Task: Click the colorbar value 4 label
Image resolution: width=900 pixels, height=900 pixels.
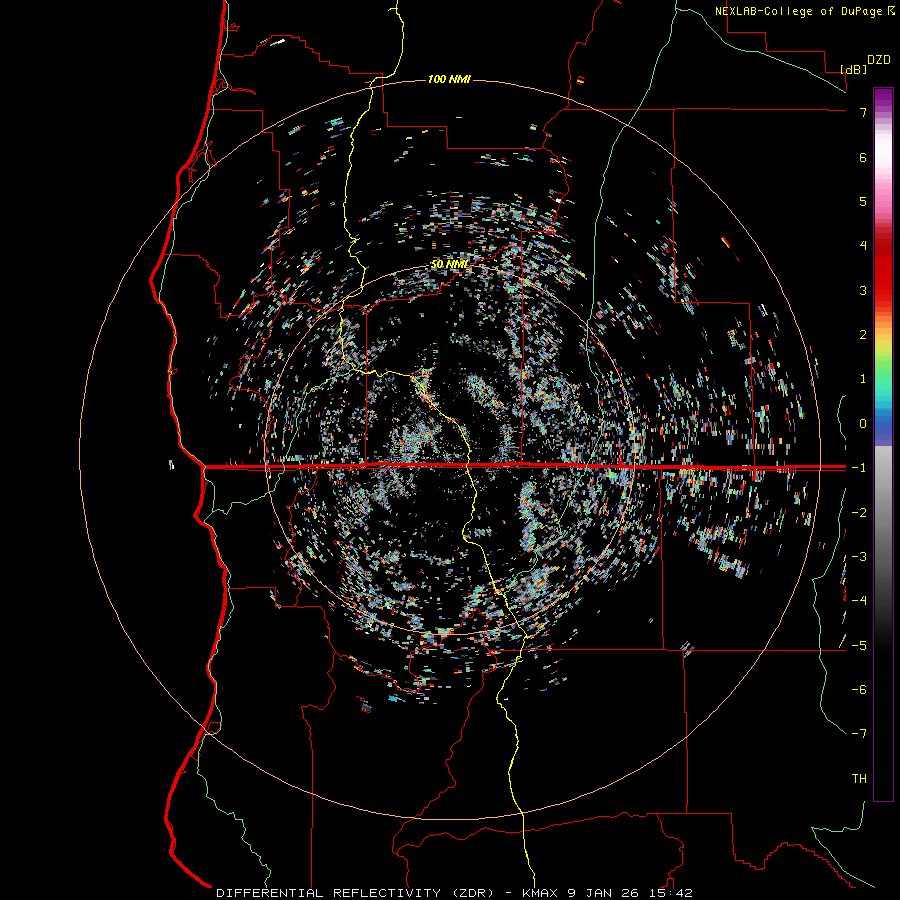Action: tap(863, 246)
